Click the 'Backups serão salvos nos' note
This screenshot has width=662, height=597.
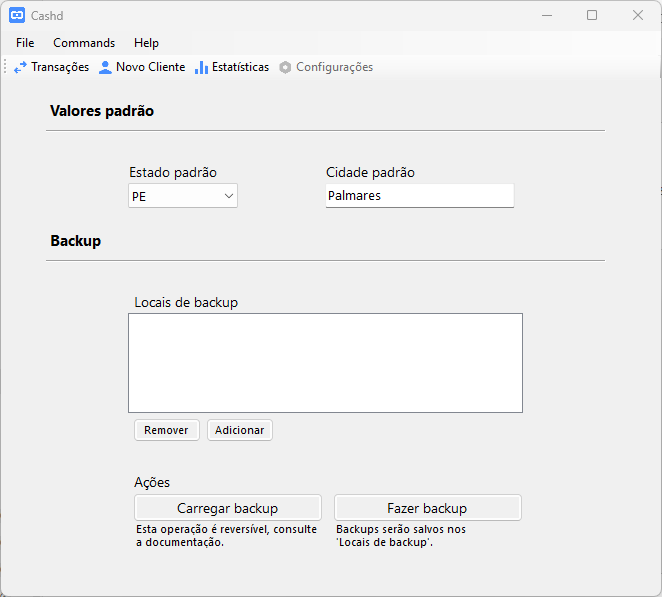(401, 536)
